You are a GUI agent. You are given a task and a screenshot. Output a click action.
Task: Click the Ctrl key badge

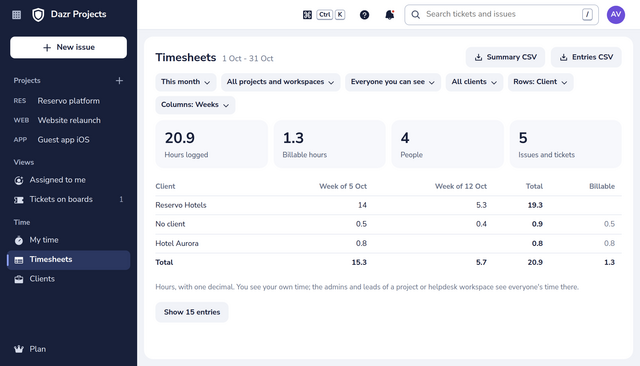[x=324, y=15]
